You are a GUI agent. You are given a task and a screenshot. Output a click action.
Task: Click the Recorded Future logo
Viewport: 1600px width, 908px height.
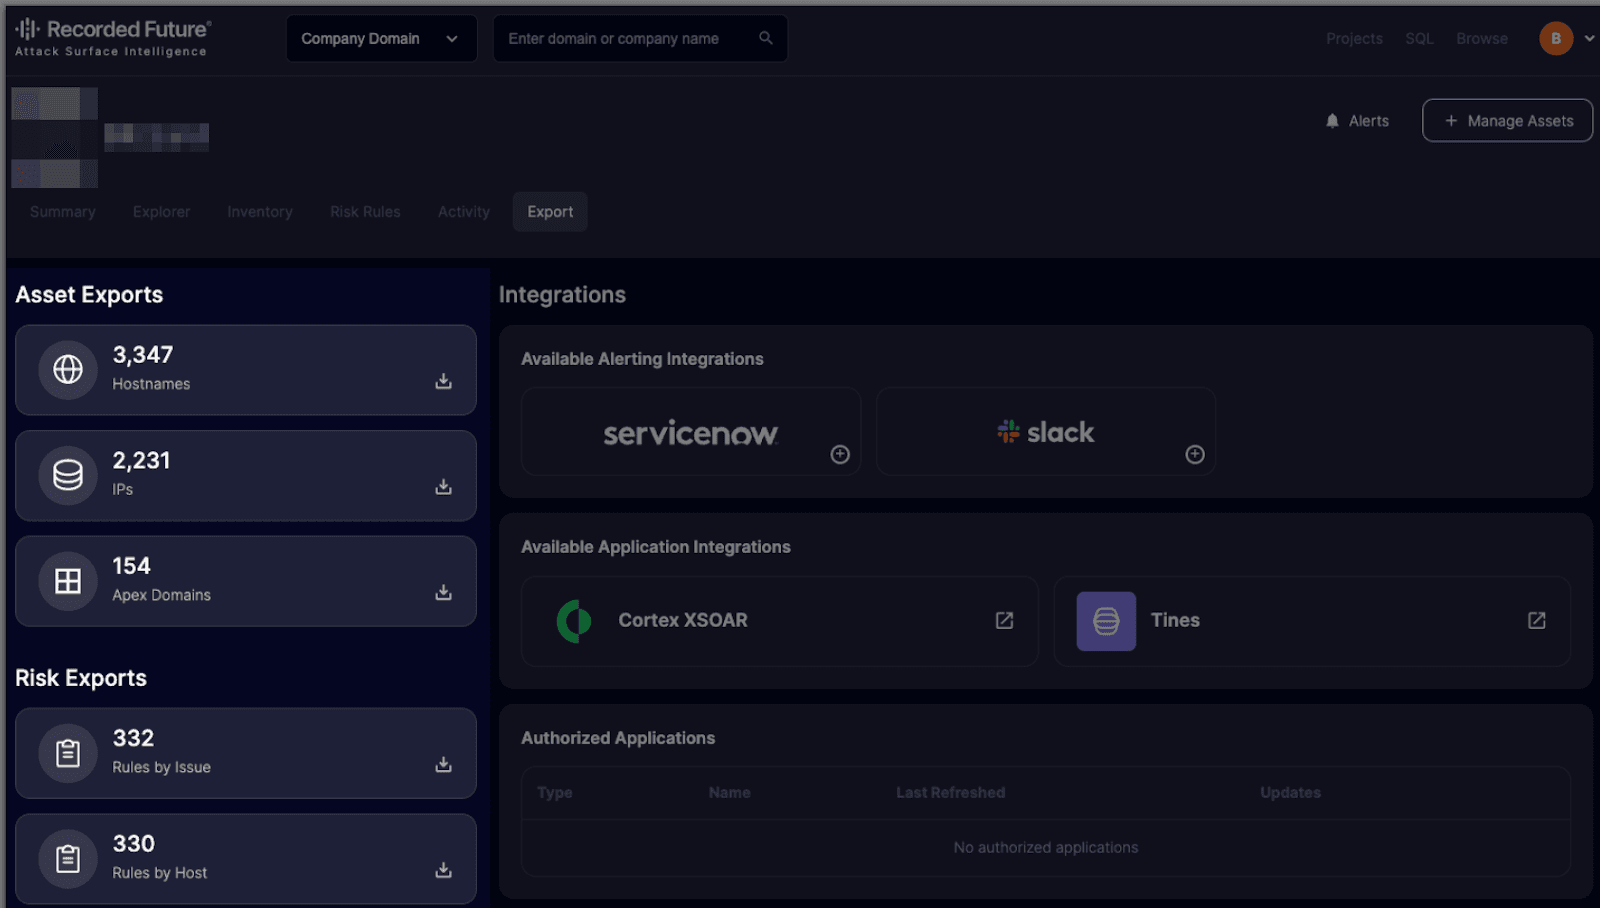point(112,38)
